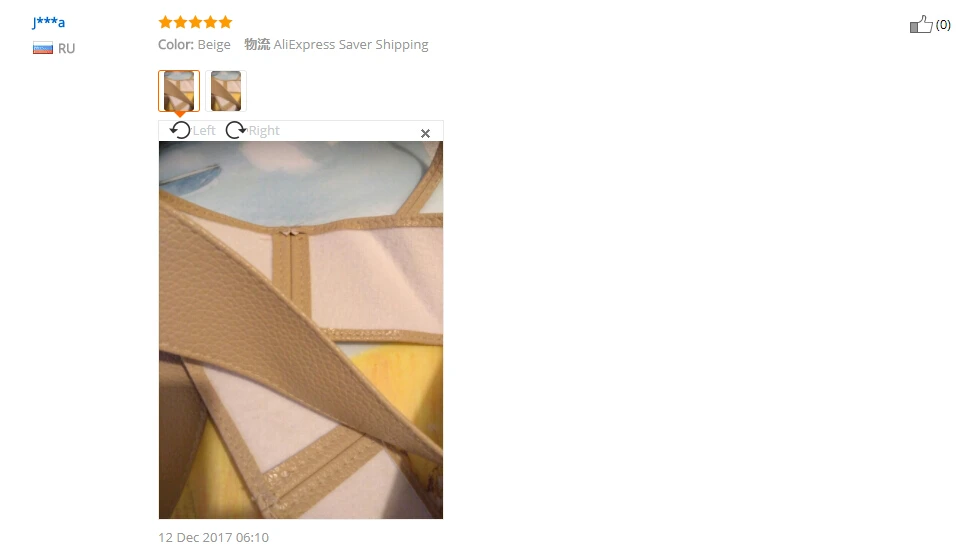Click the rotate left arrow icon
Image resolution: width=980 pixels, height=549 pixels.
coord(180,130)
